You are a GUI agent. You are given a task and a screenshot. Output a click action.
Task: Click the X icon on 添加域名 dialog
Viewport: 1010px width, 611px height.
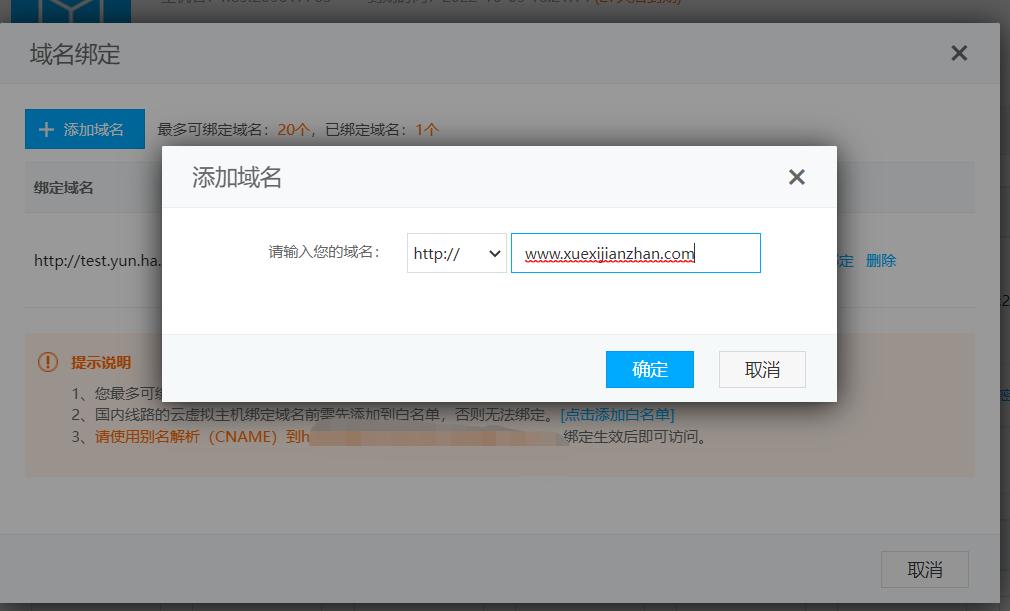click(x=797, y=177)
